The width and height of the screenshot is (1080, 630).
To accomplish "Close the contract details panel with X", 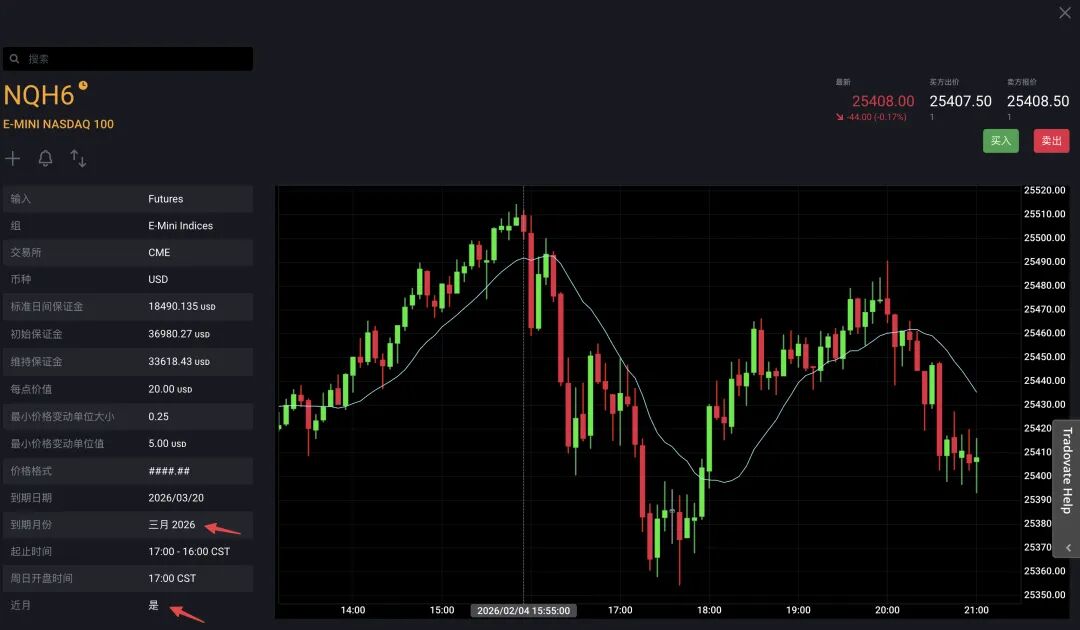I will 1064,13.
